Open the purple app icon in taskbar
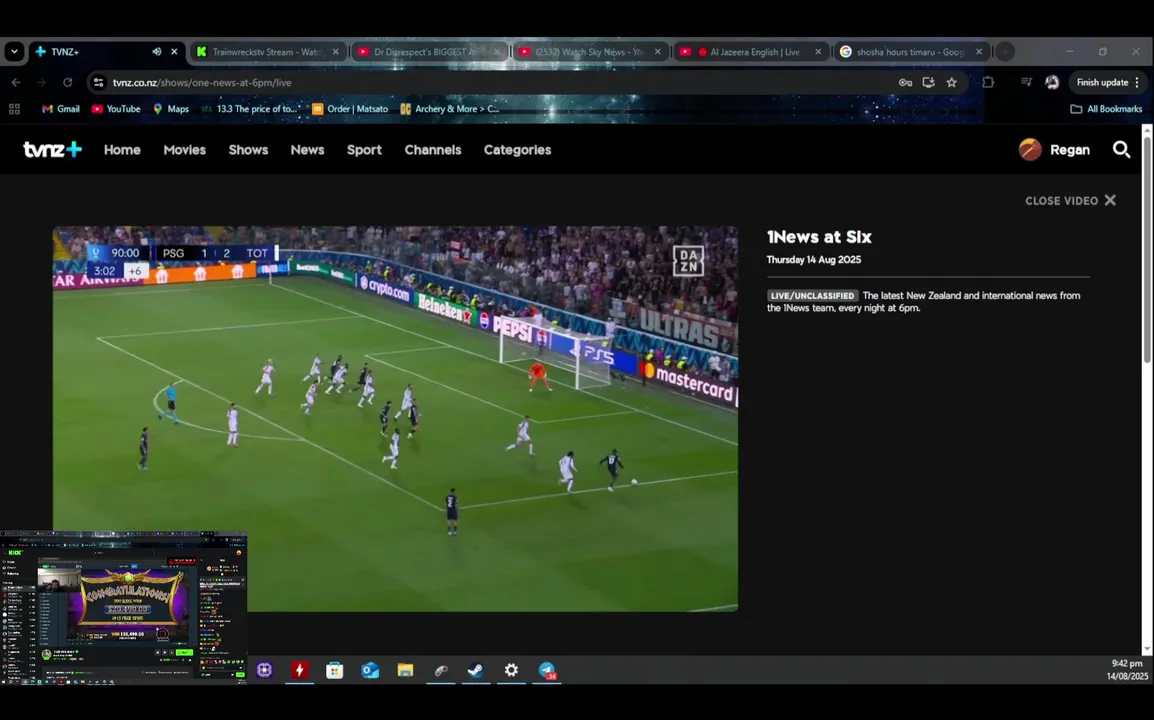 tap(264, 670)
